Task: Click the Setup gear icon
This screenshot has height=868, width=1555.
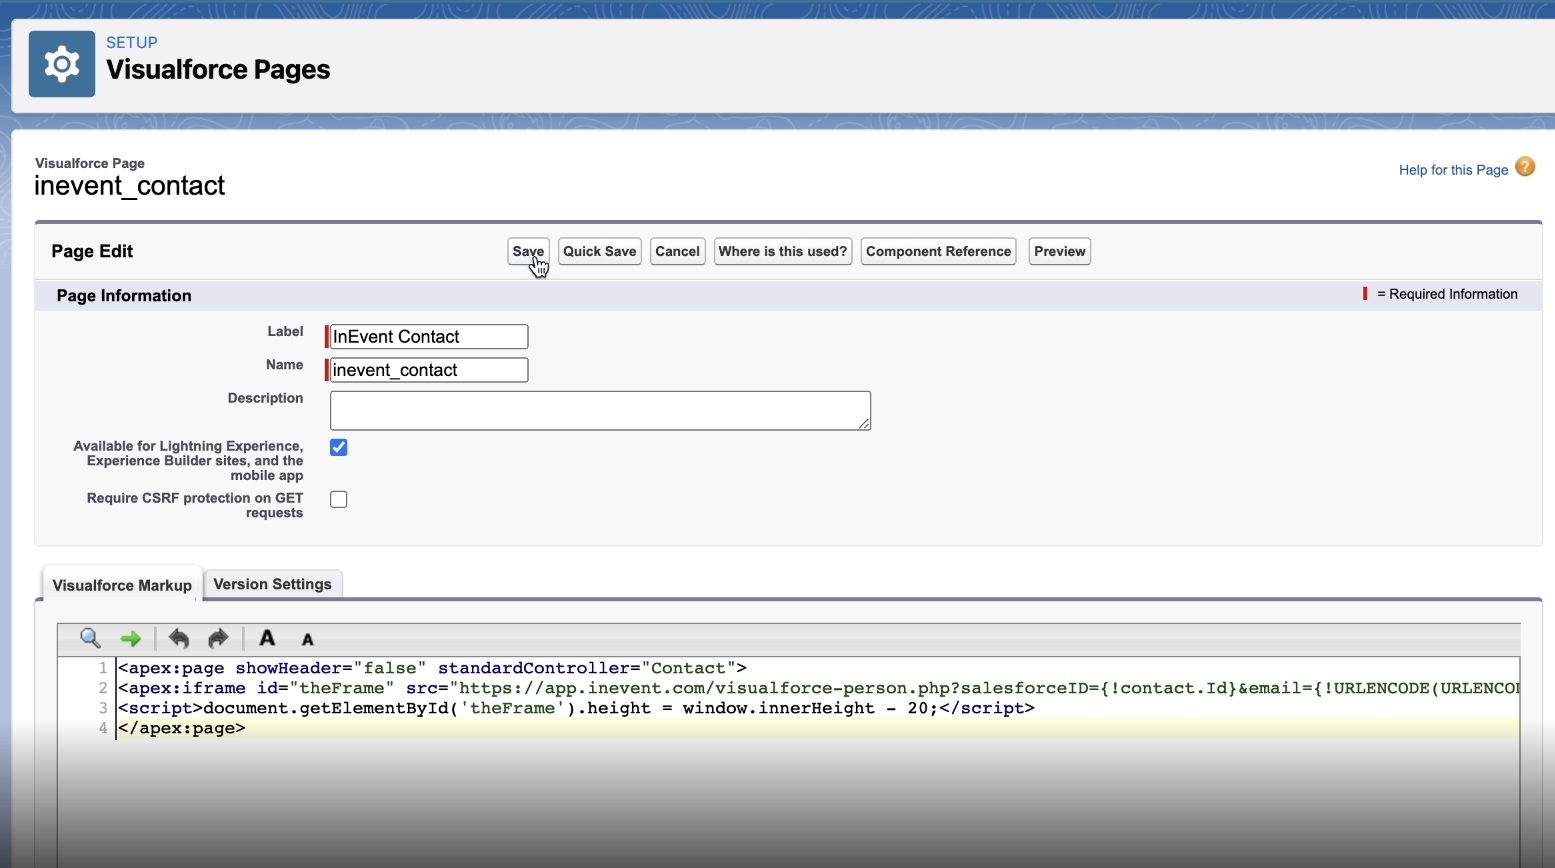Action: (62, 64)
